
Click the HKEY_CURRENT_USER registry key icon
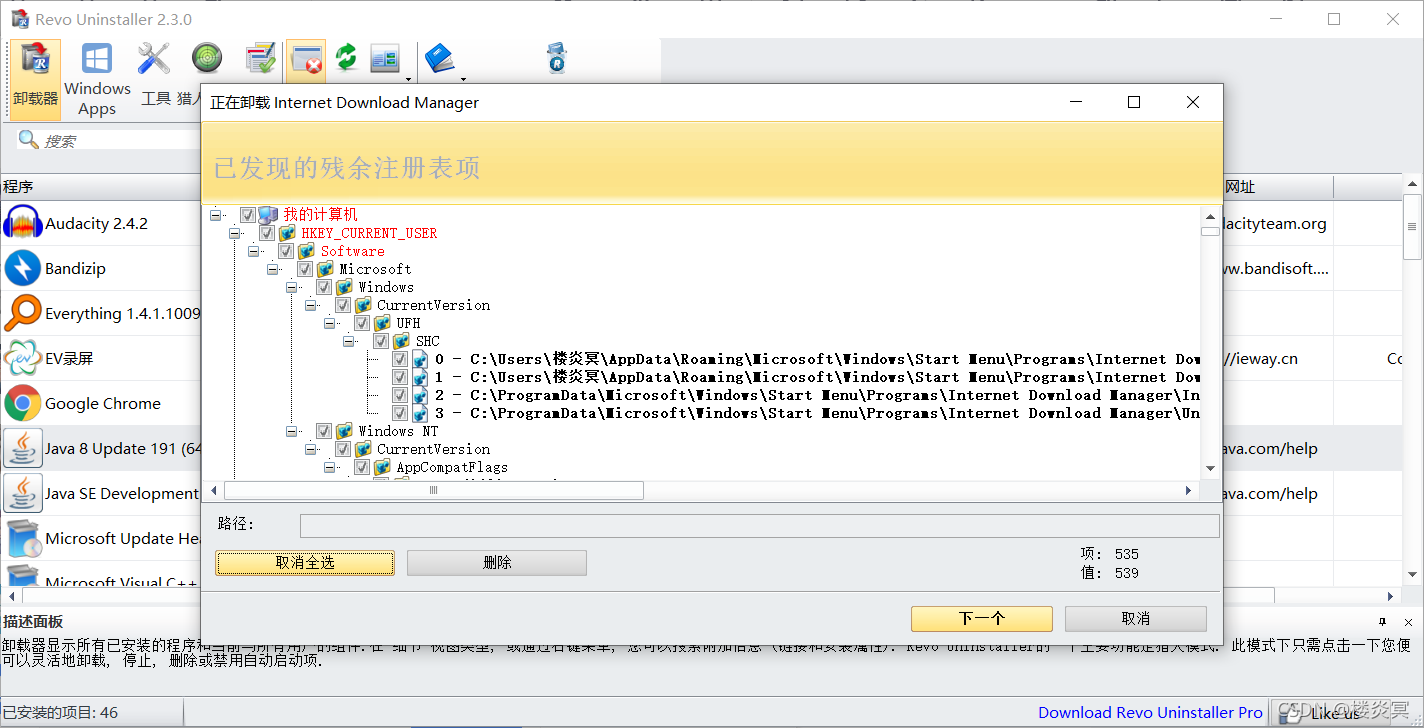click(287, 233)
